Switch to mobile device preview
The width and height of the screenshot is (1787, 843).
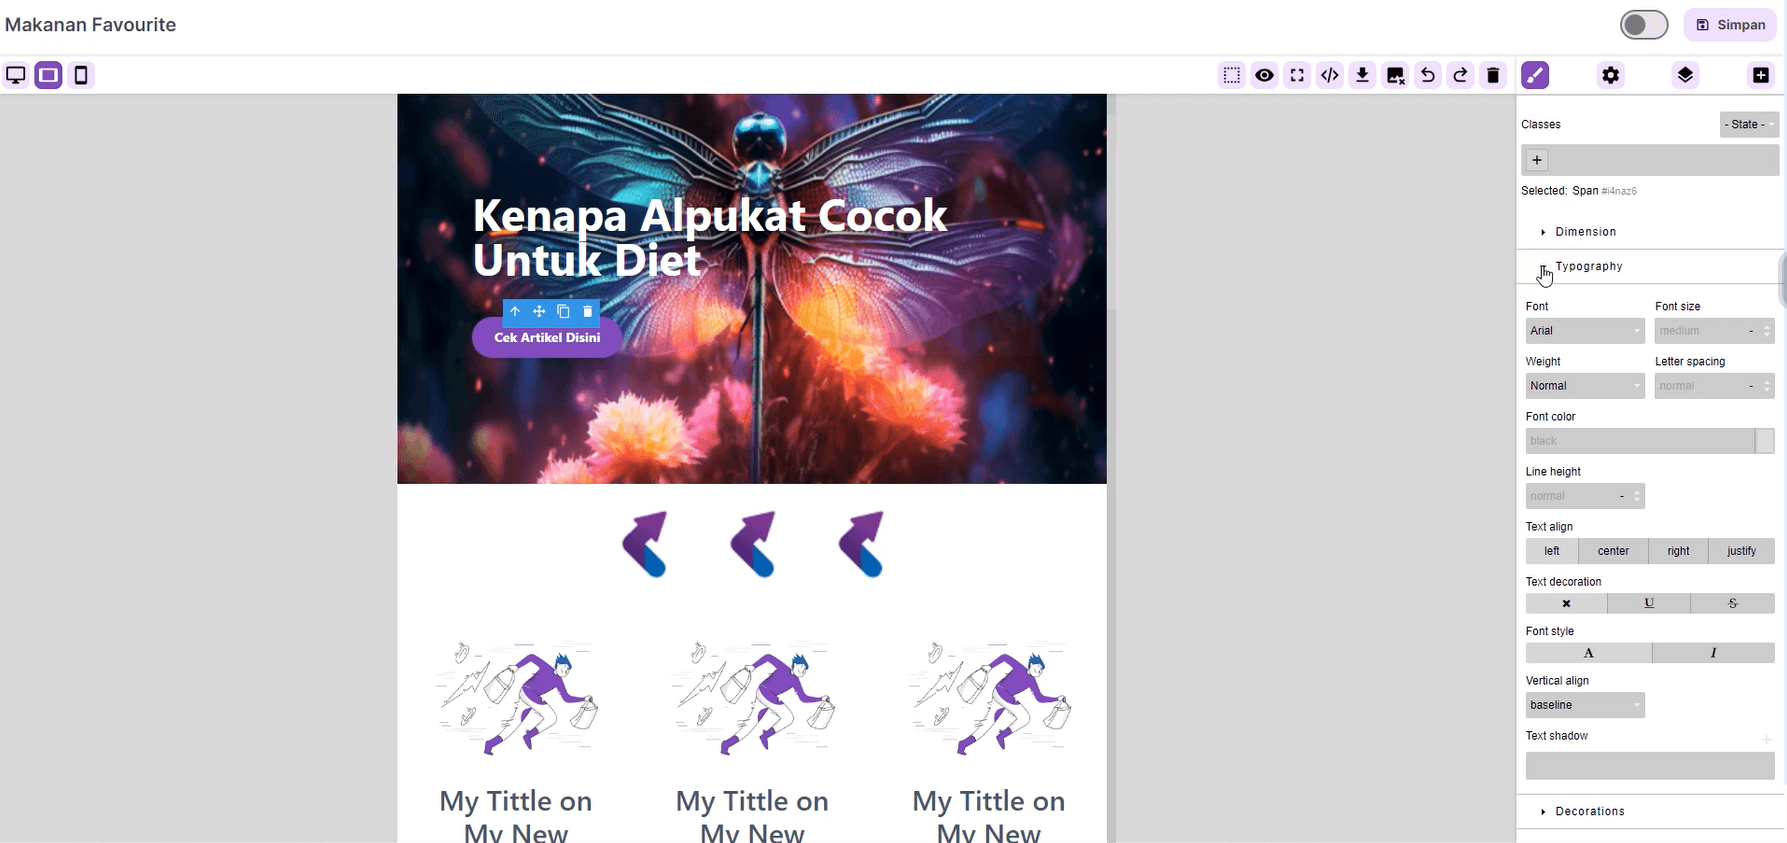click(81, 75)
